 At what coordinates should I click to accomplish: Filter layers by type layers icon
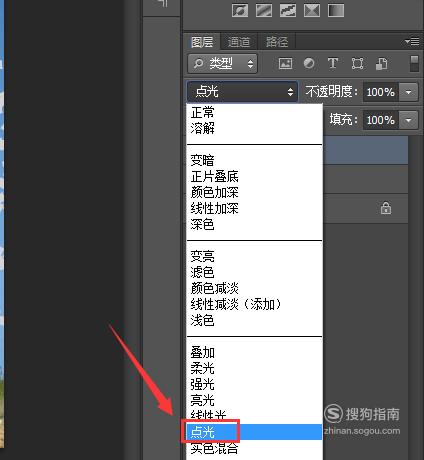(x=333, y=63)
